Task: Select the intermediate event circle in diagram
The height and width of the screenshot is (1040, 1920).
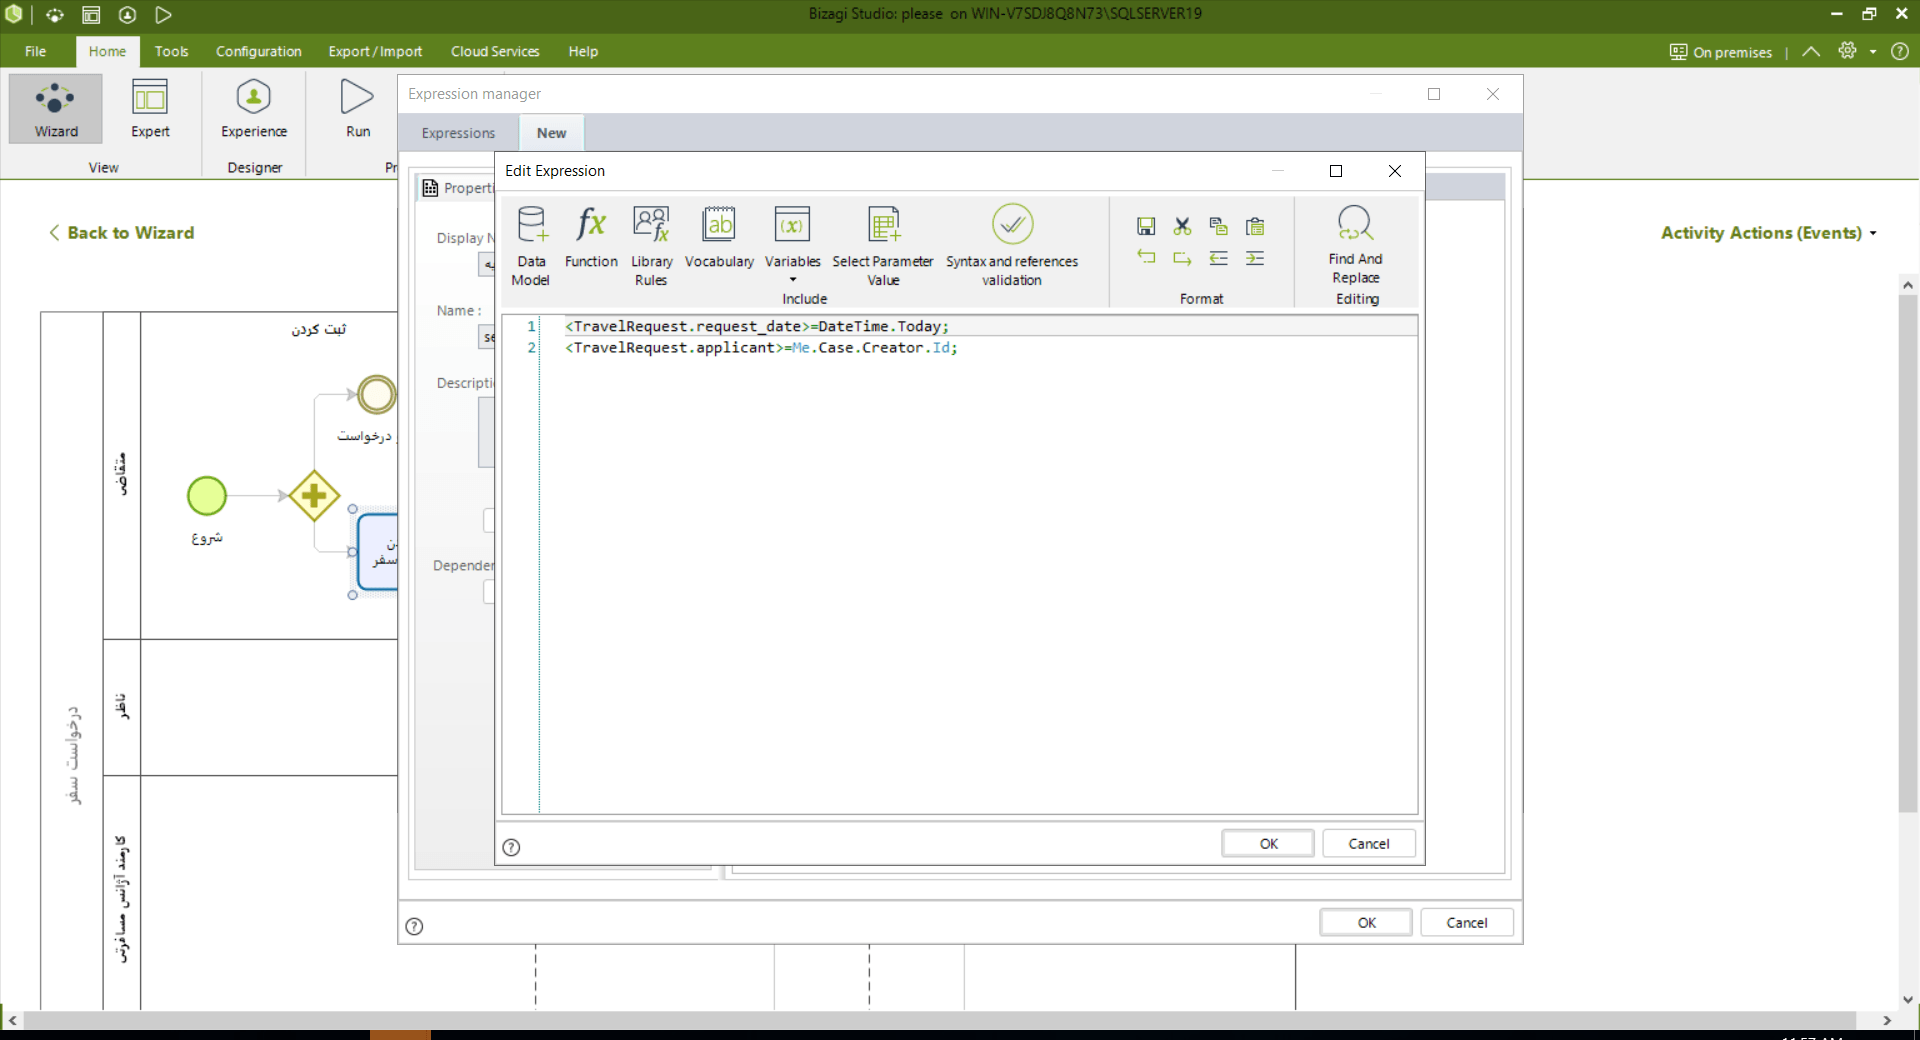Action: [x=377, y=394]
